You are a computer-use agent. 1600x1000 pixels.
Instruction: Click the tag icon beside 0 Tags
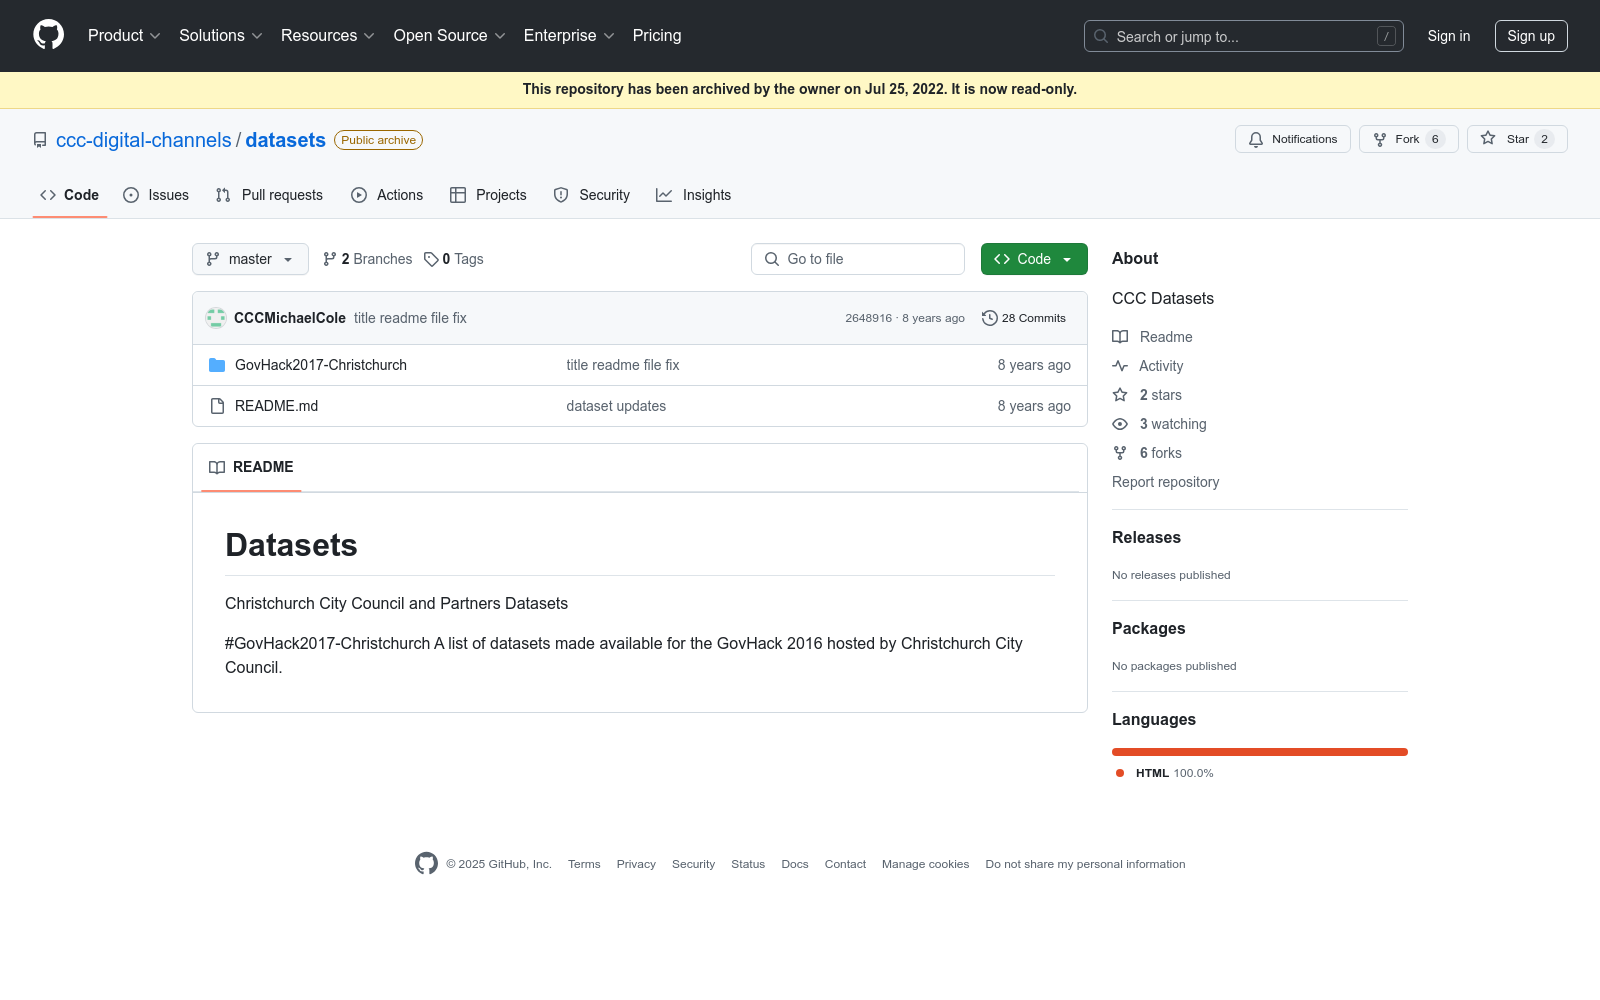pos(431,259)
